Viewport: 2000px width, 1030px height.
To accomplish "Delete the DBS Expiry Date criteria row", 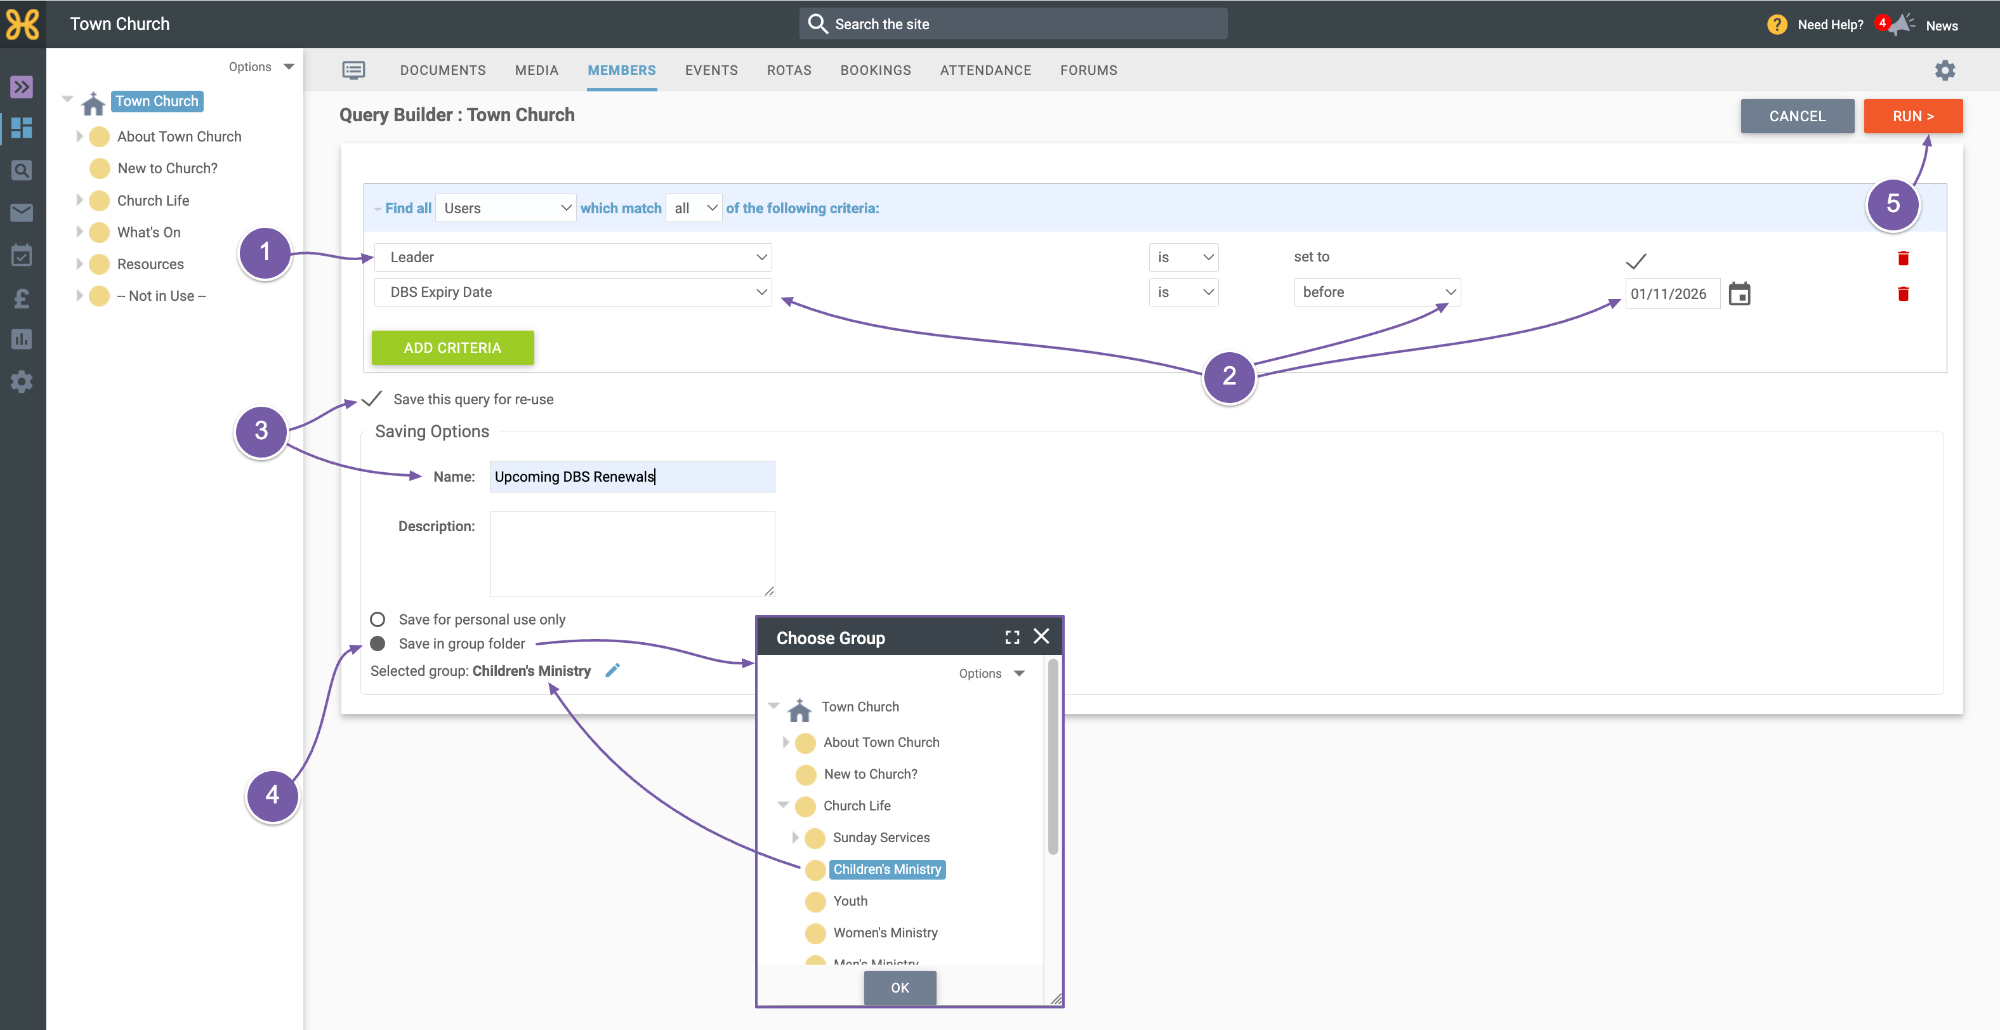I will pos(1903,294).
